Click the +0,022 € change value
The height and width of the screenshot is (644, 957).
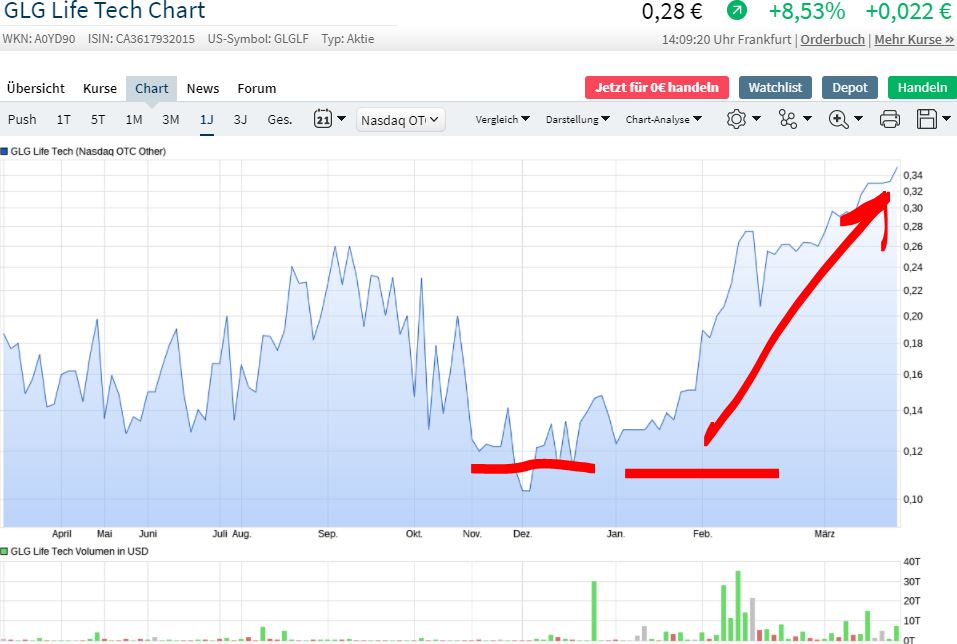tap(908, 11)
